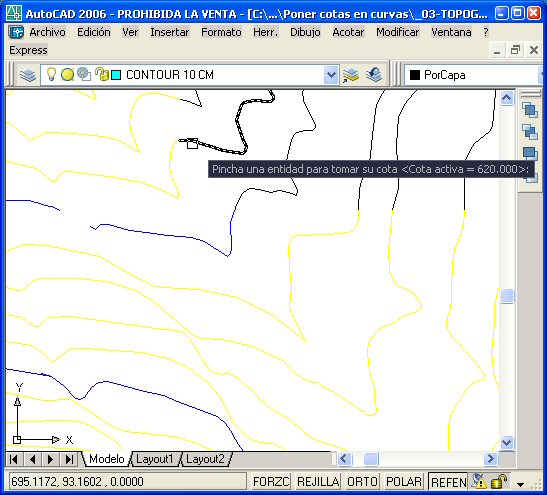Viewport: 547px width, 495px height.
Task: Click the Layer Previous icon
Action: 374,75
